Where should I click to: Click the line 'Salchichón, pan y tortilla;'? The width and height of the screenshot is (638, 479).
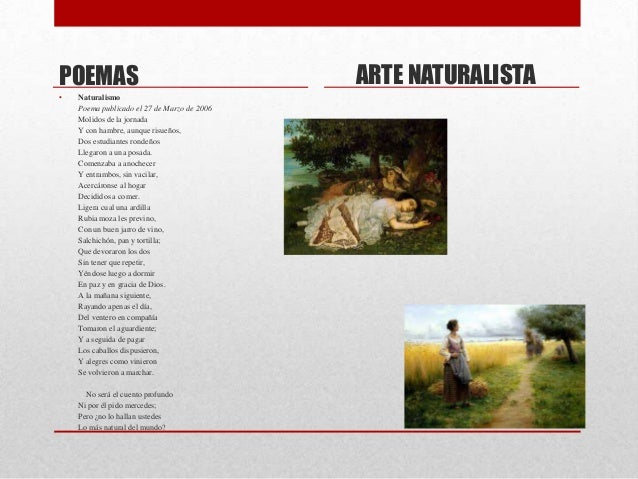(x=119, y=240)
